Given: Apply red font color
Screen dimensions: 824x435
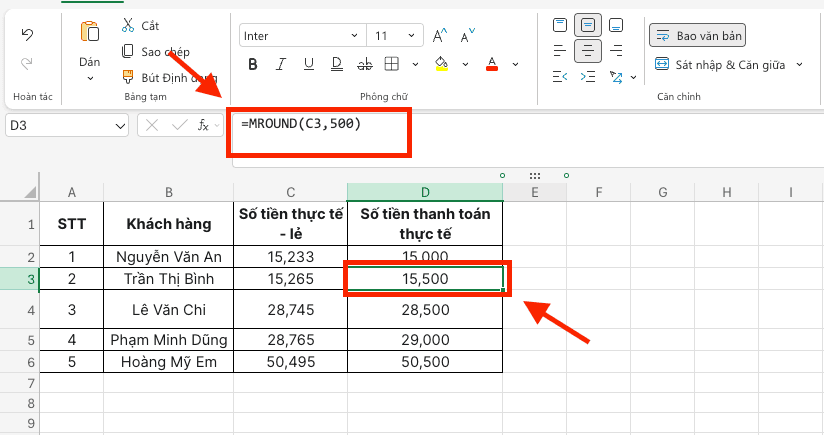Looking at the screenshot, I should click(x=492, y=64).
